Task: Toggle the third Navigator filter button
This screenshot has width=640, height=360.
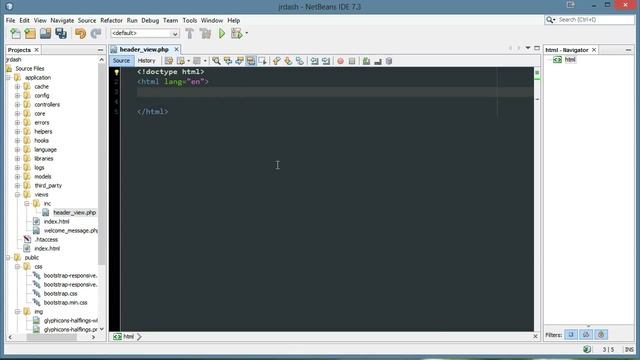Action: (x=601, y=335)
